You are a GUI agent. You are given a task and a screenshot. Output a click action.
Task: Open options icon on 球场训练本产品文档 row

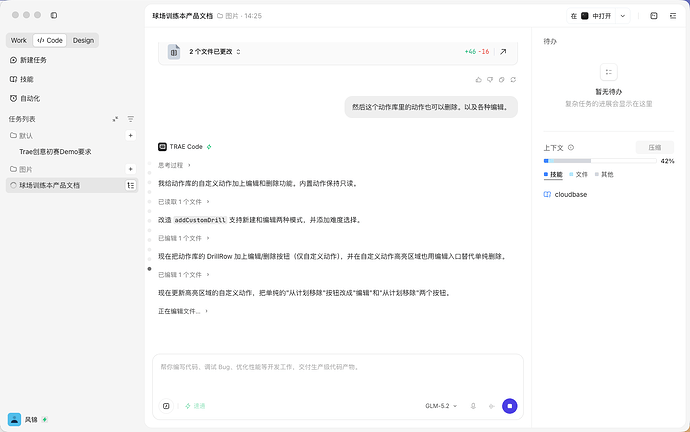pos(131,186)
